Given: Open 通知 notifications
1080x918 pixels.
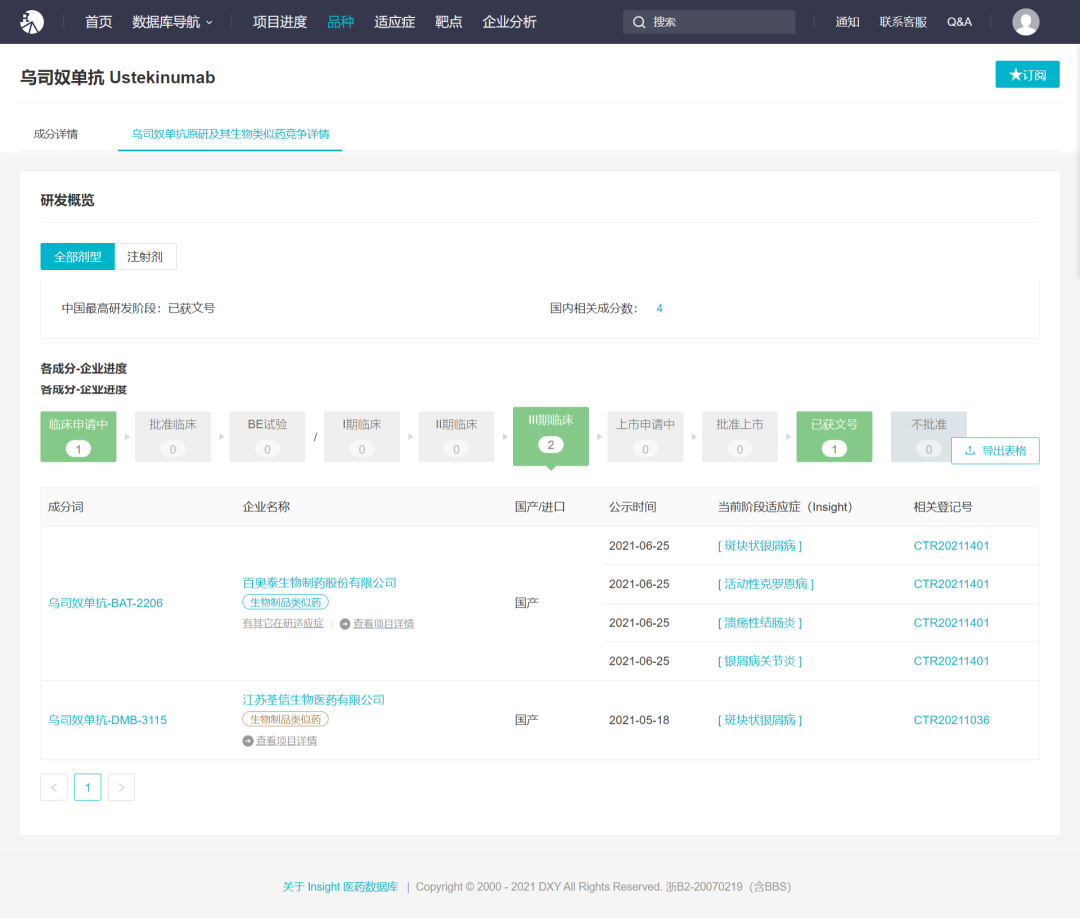Looking at the screenshot, I should [847, 22].
